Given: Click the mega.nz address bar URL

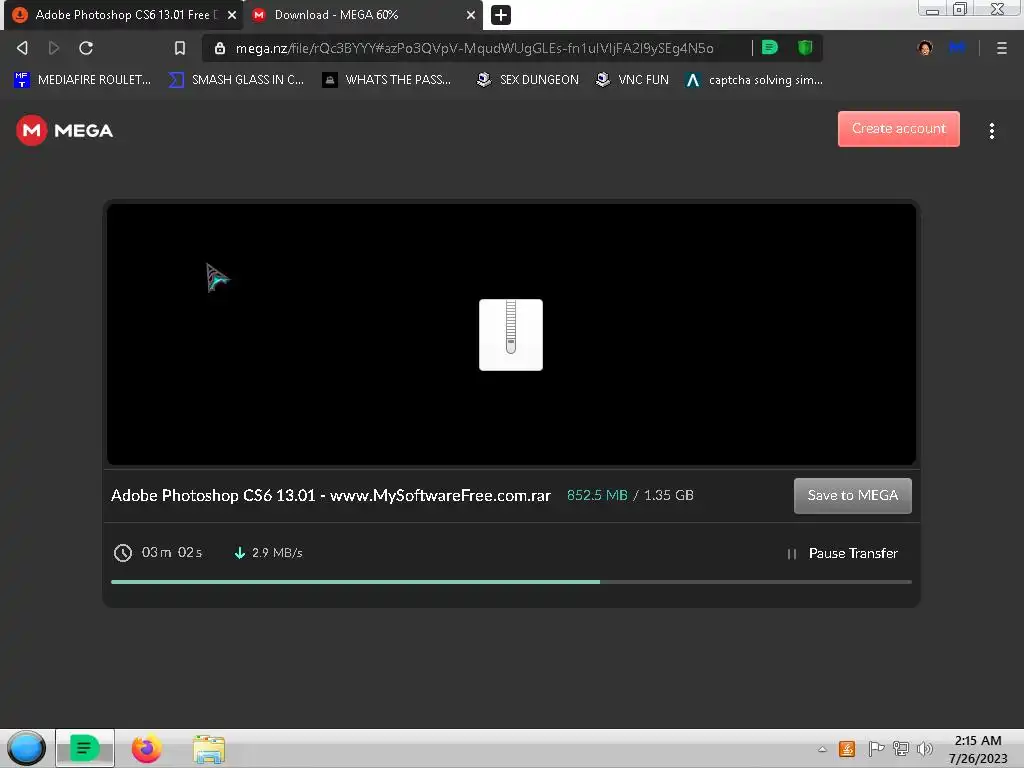Looking at the screenshot, I should (x=475, y=48).
